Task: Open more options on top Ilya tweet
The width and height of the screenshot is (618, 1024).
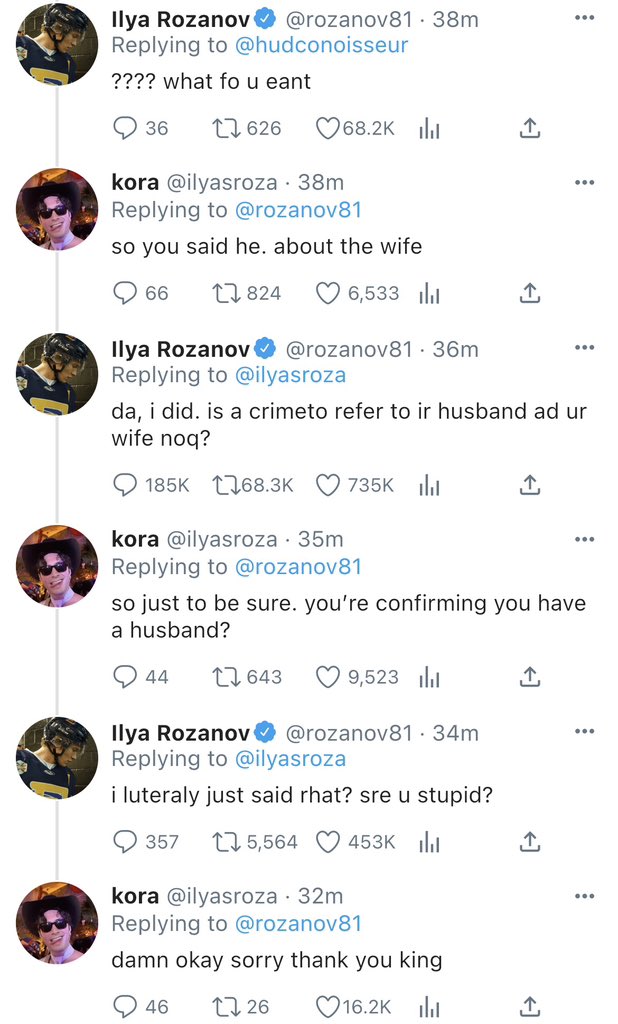Action: (x=584, y=18)
